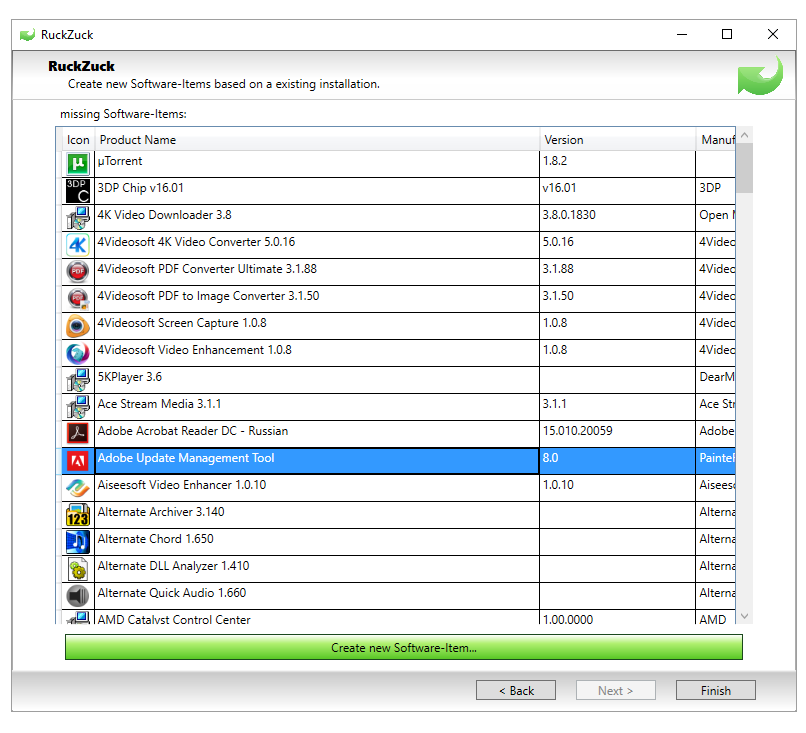Click the 4Videosoft Video Enhancement icon
Viewport: 806px width, 733px height.
point(78,353)
